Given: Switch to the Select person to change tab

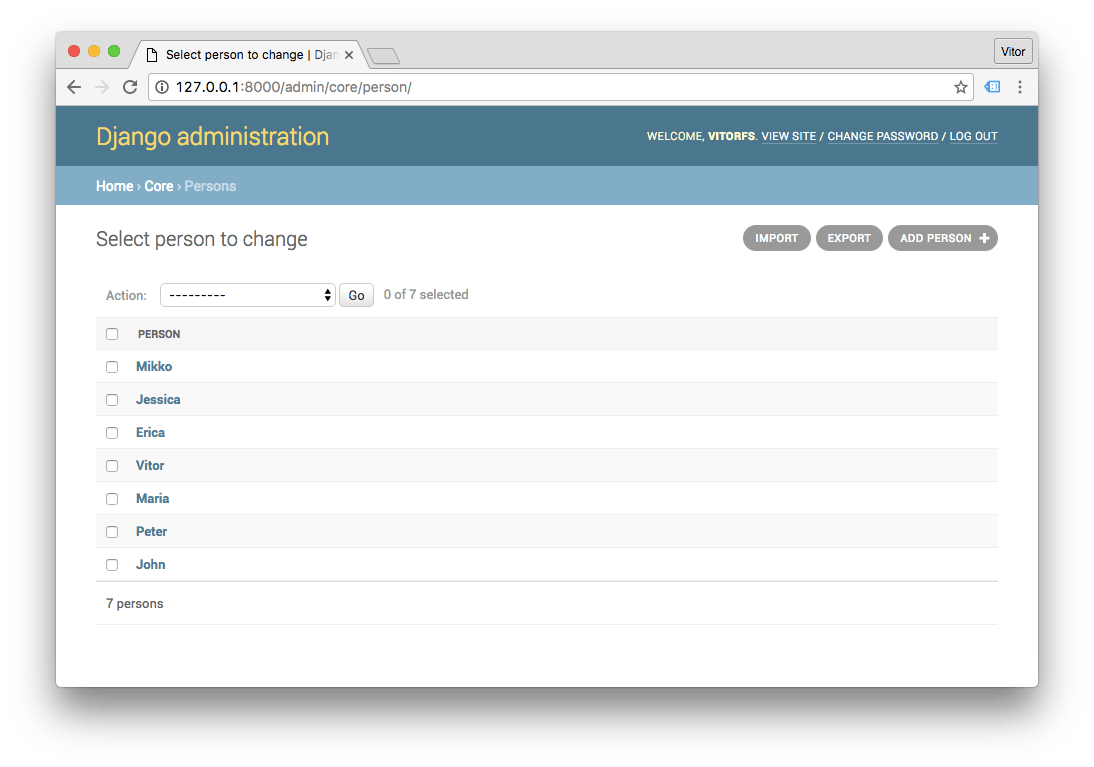Looking at the screenshot, I should 240,55.
